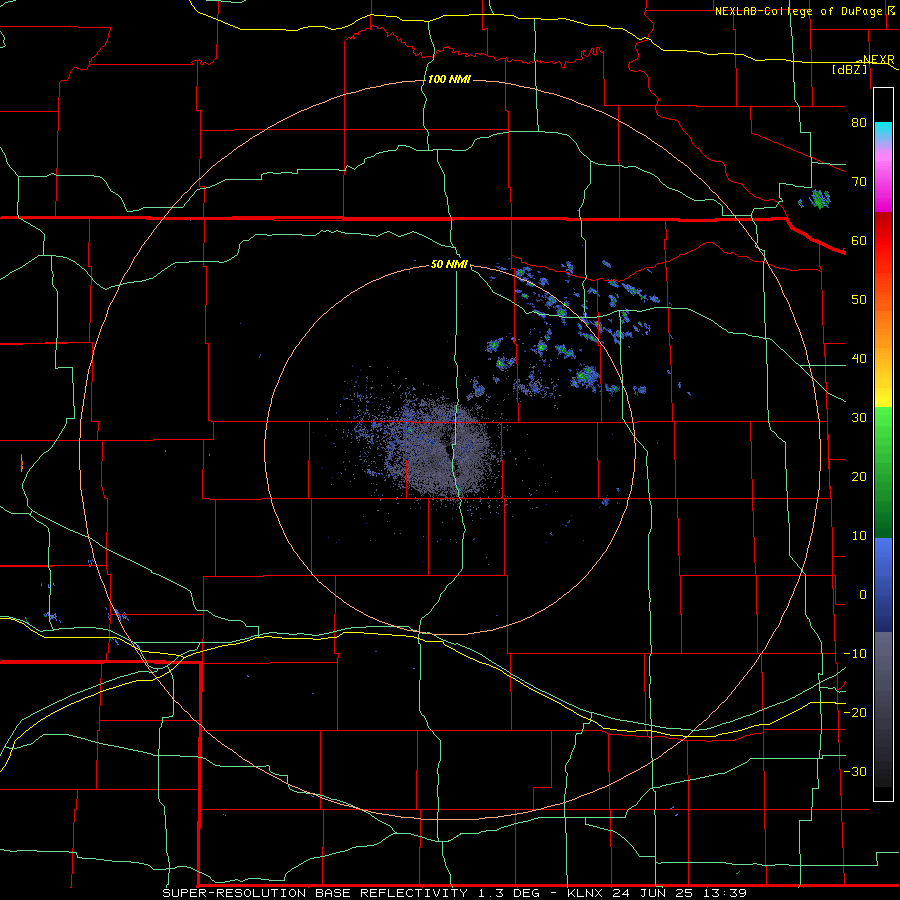
Task: Click the 40 value on the color scale
Action: [859, 359]
